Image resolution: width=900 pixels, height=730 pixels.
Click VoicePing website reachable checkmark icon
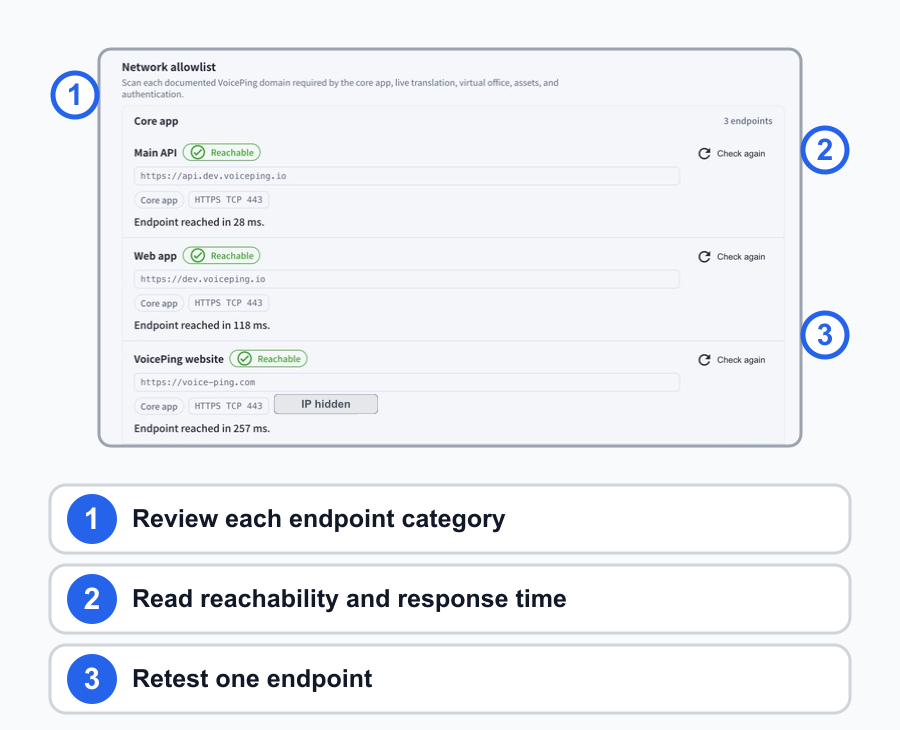point(245,359)
